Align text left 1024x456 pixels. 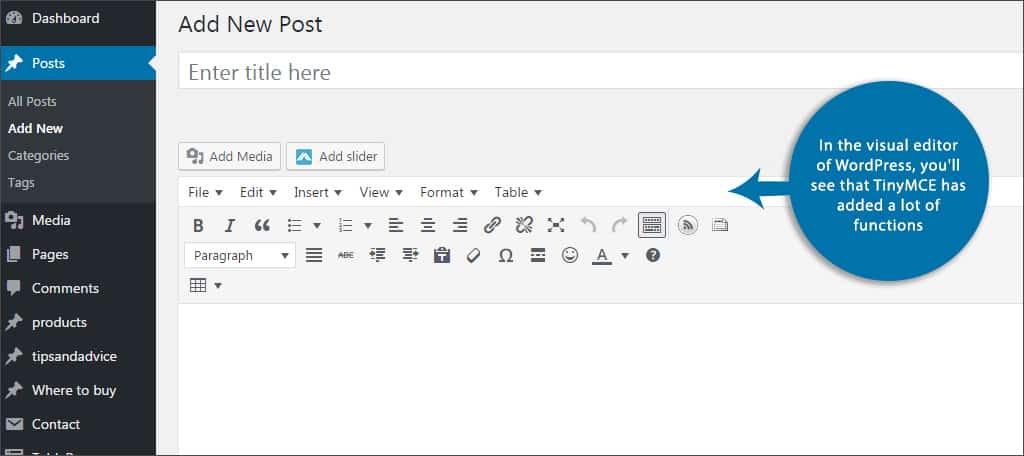(396, 226)
